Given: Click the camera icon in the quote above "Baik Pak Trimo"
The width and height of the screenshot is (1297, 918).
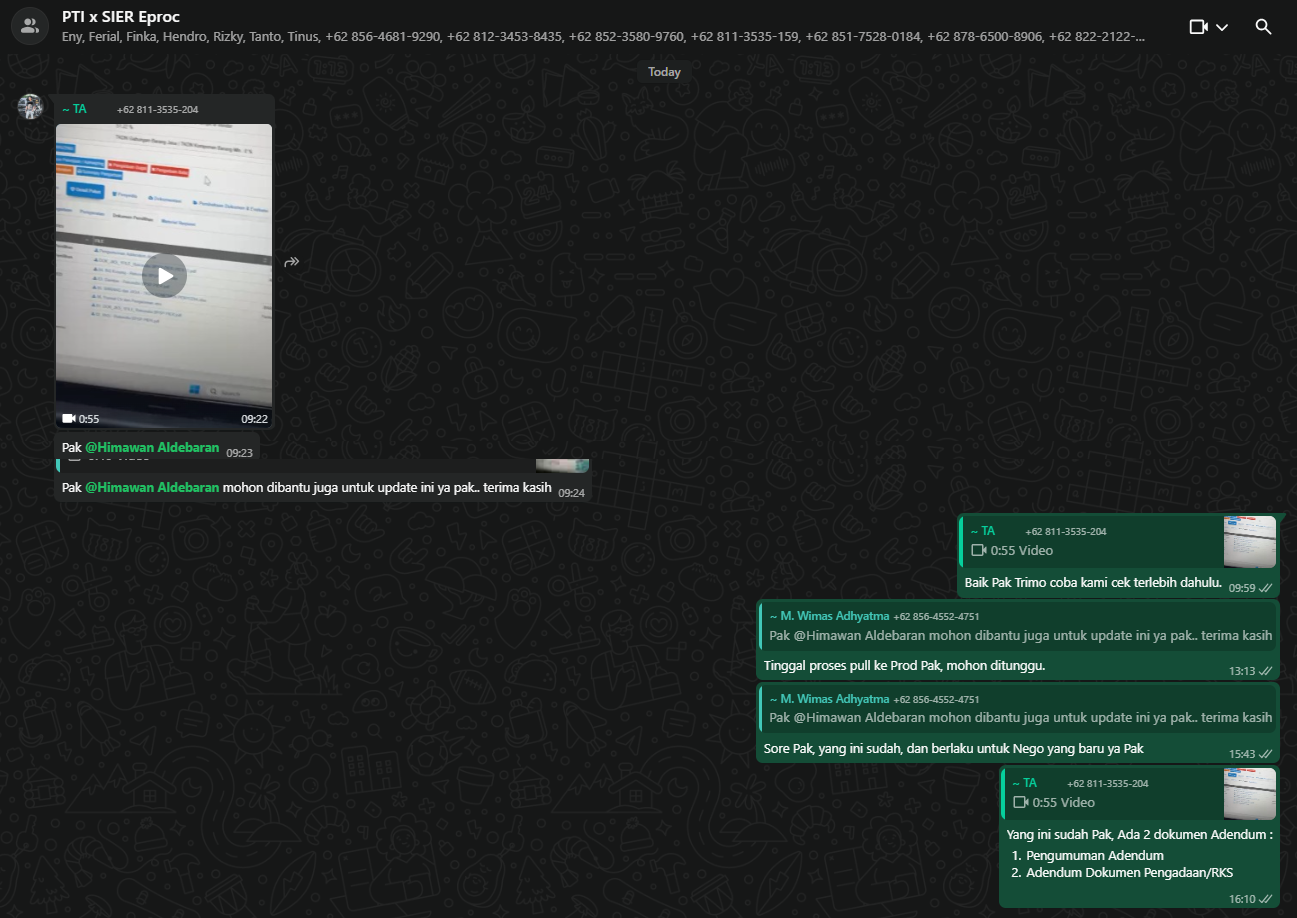Looking at the screenshot, I should 979,551.
